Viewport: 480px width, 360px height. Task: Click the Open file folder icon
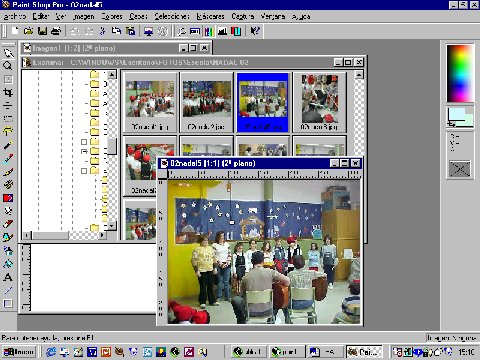click(28, 31)
